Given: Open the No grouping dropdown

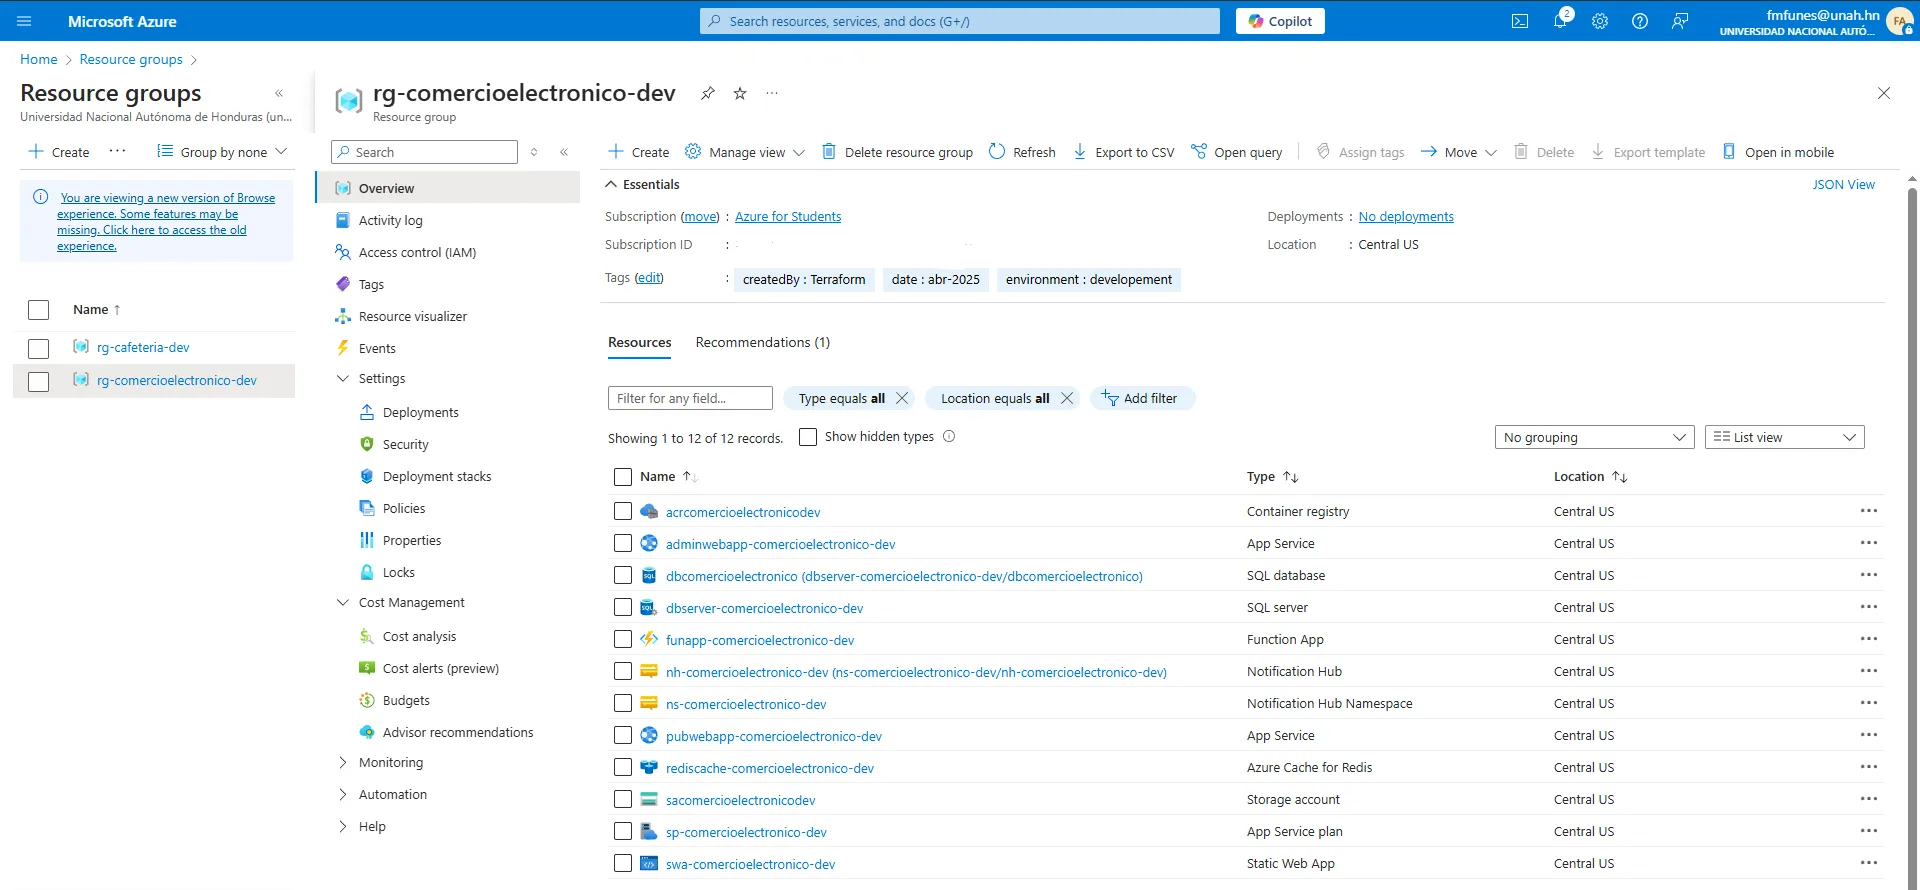Looking at the screenshot, I should coord(1594,437).
